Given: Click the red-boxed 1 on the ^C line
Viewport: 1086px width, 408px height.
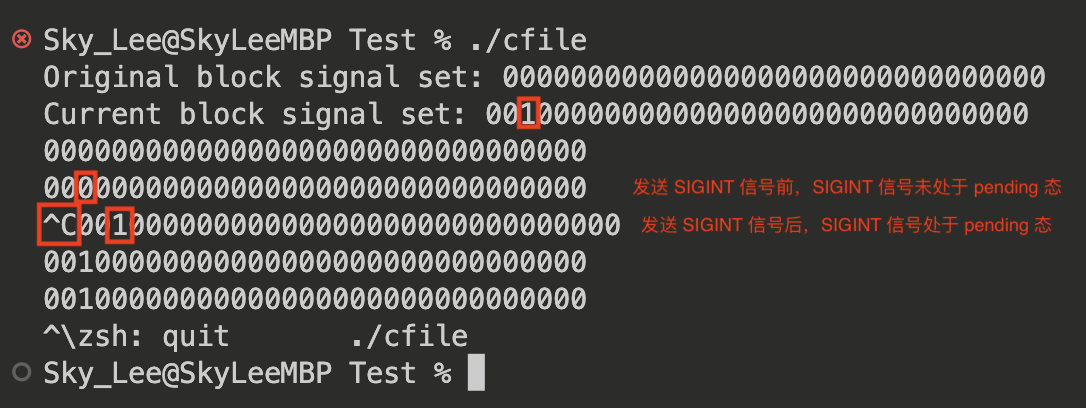Looking at the screenshot, I should point(120,225).
